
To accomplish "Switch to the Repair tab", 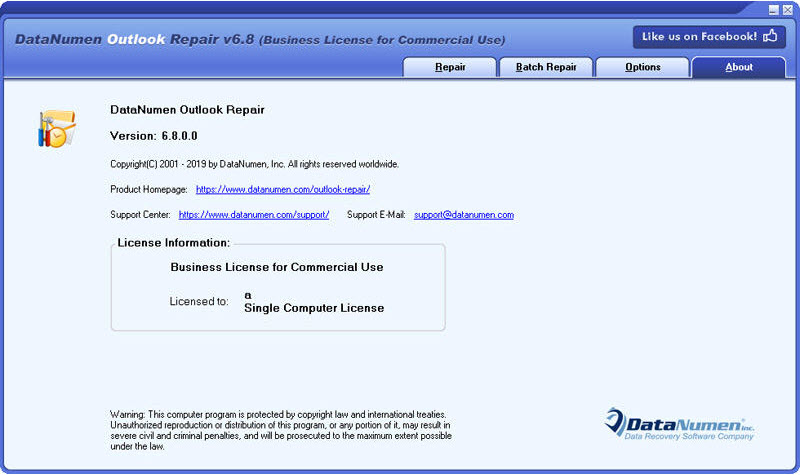I will click(449, 67).
